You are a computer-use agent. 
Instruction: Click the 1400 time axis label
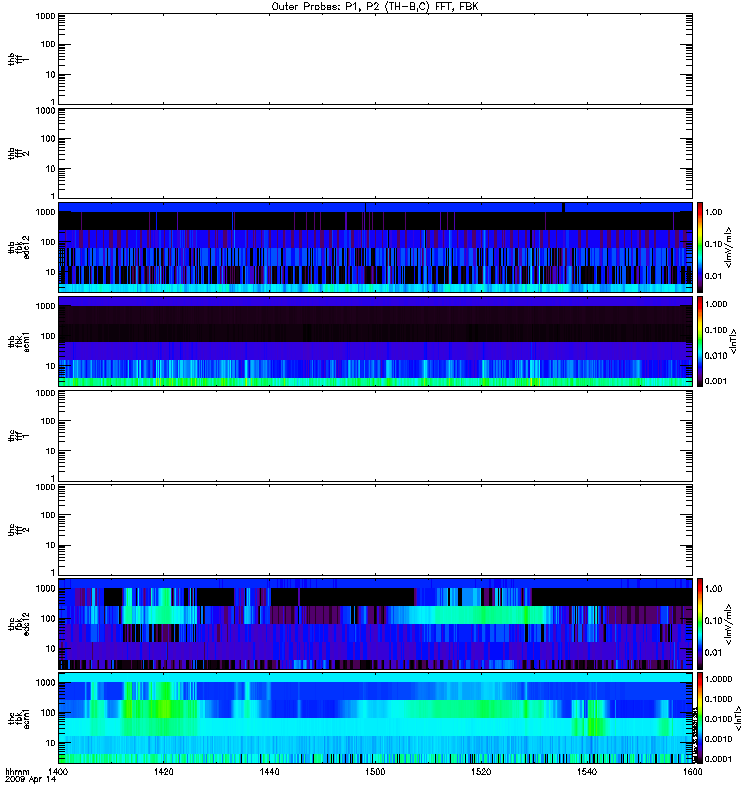click(x=58, y=771)
